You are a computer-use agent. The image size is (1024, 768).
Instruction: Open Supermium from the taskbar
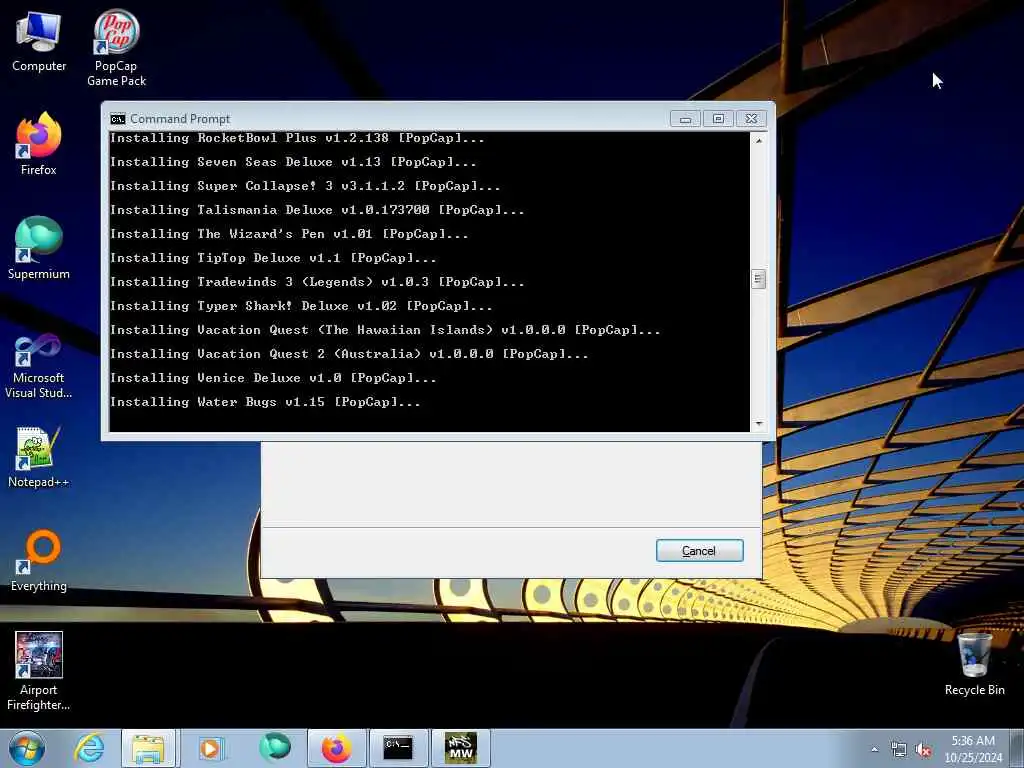click(x=274, y=748)
